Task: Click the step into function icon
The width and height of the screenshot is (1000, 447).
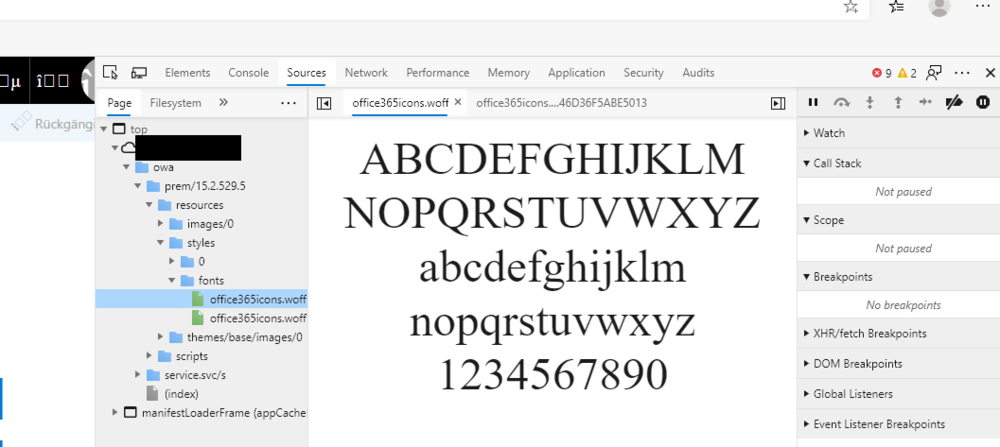Action: pyautogui.click(x=870, y=102)
